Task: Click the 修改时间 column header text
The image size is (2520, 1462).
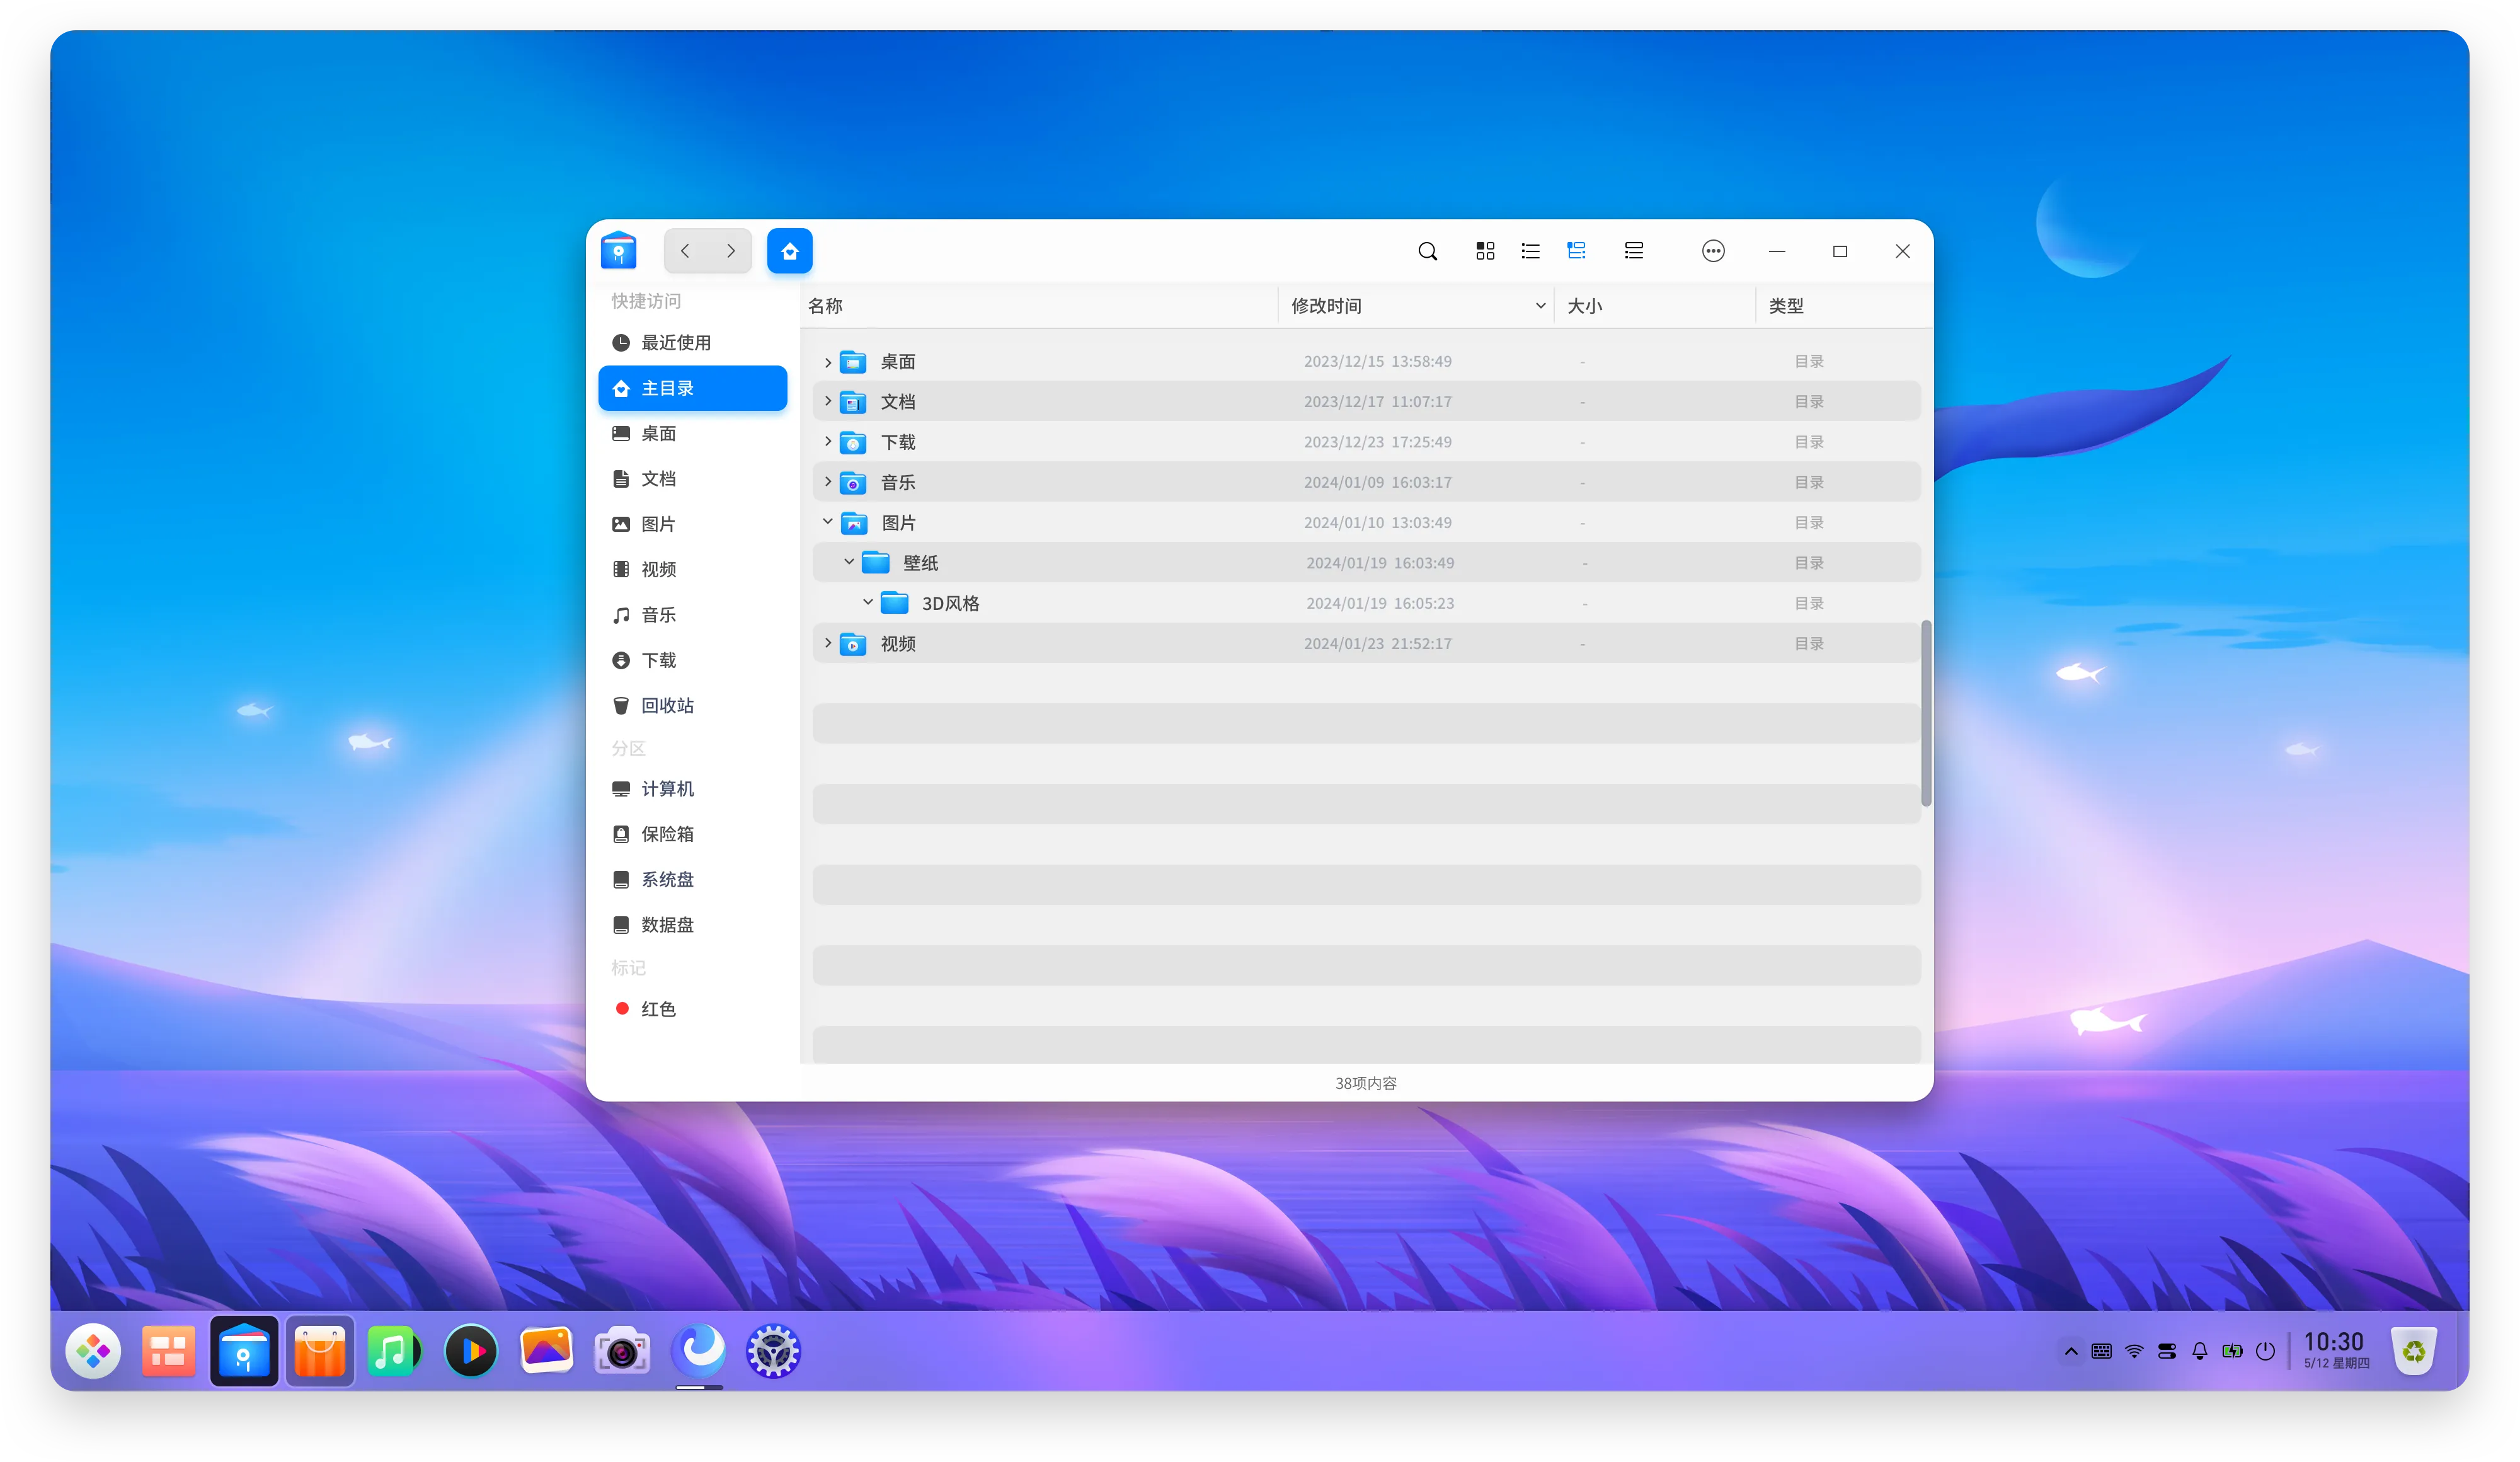Action: pyautogui.click(x=1326, y=306)
